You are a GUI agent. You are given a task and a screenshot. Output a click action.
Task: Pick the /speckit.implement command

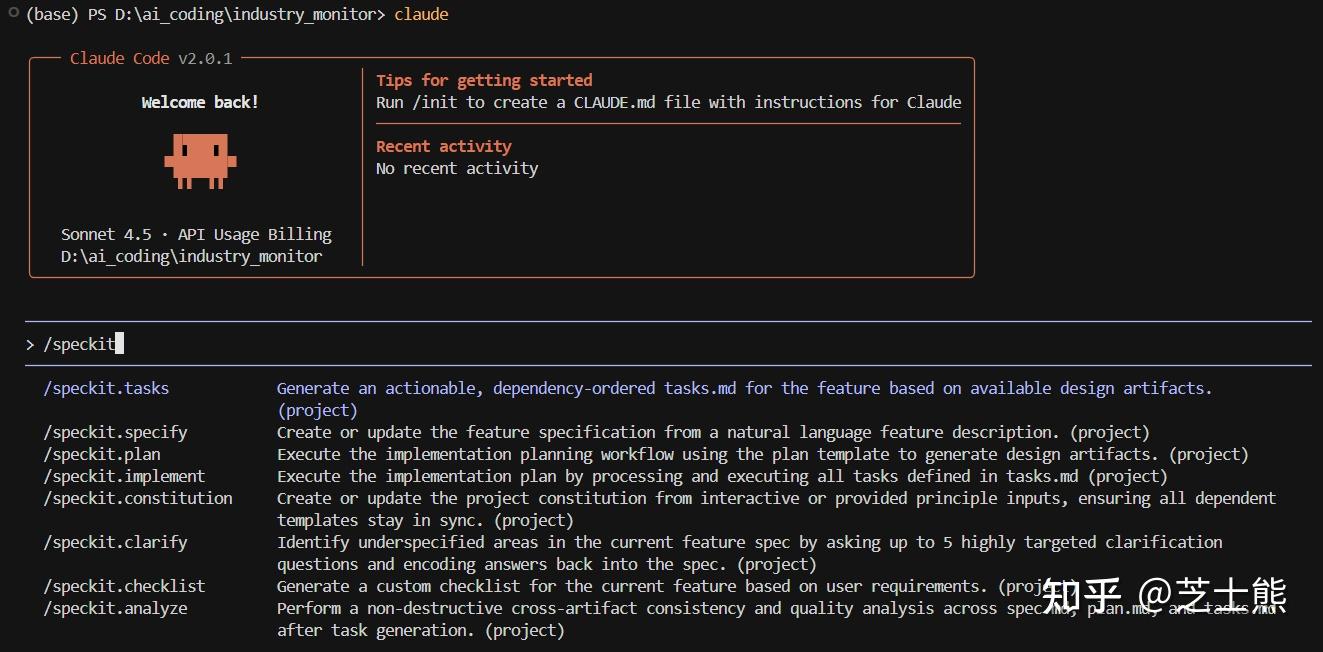pos(124,476)
